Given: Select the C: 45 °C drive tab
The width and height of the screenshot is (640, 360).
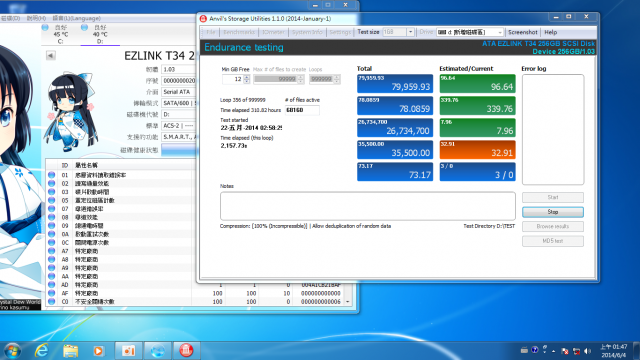Looking at the screenshot, I should coord(60,34).
